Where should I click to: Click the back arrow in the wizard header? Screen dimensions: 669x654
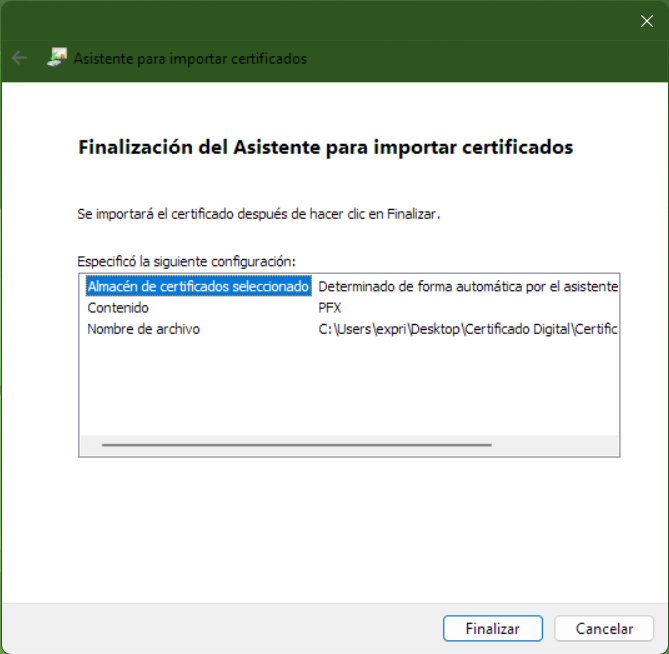tap(19, 58)
